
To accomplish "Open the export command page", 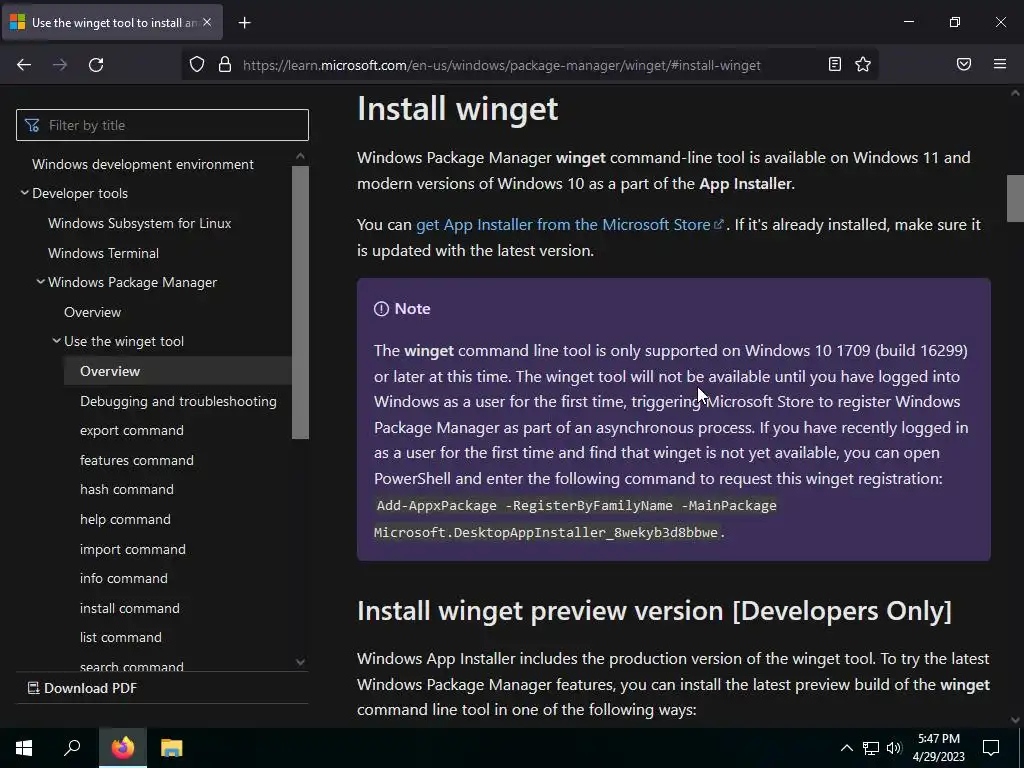I will (131, 430).
